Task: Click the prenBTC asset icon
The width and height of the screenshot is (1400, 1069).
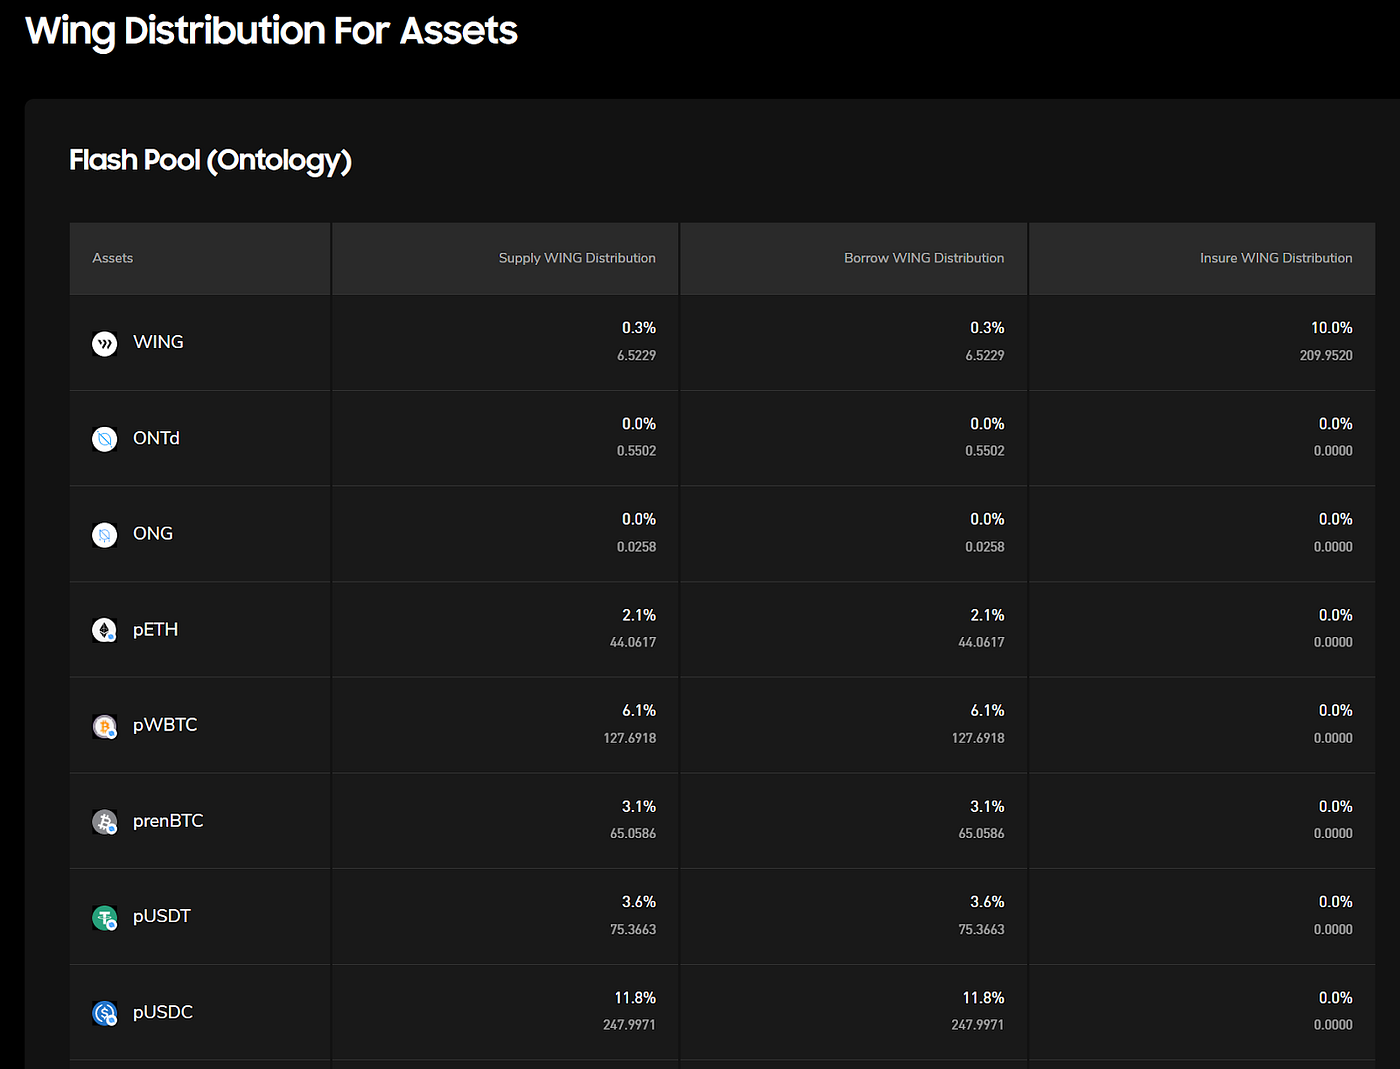Action: 104,821
